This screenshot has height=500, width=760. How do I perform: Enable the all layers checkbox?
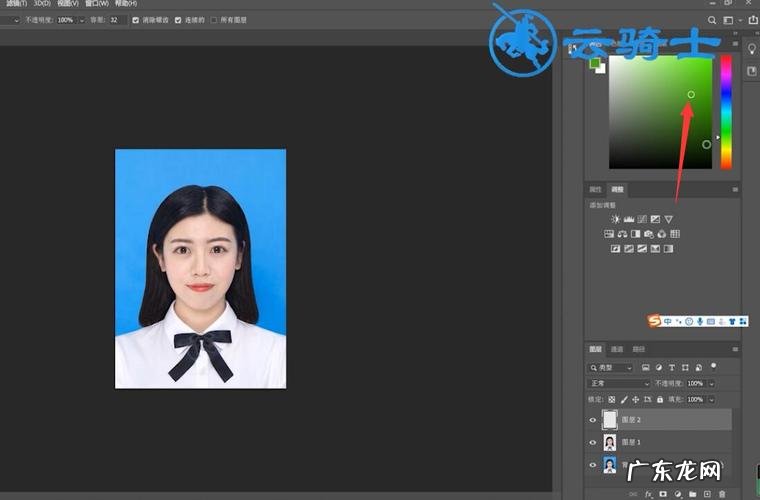214,20
